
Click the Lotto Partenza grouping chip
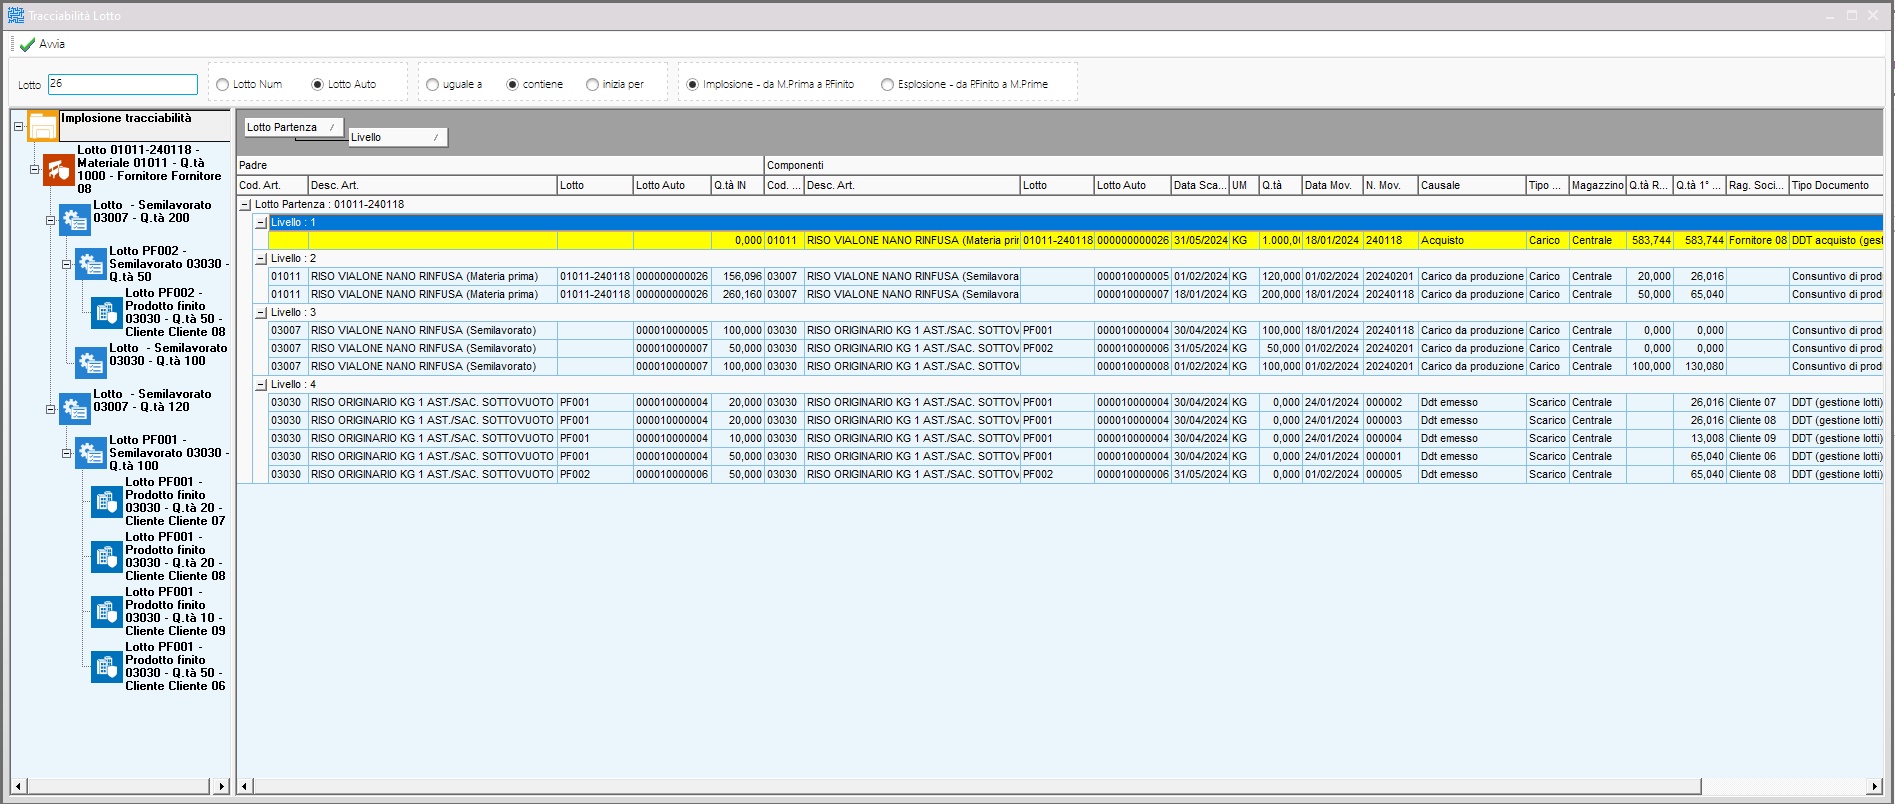tap(294, 127)
